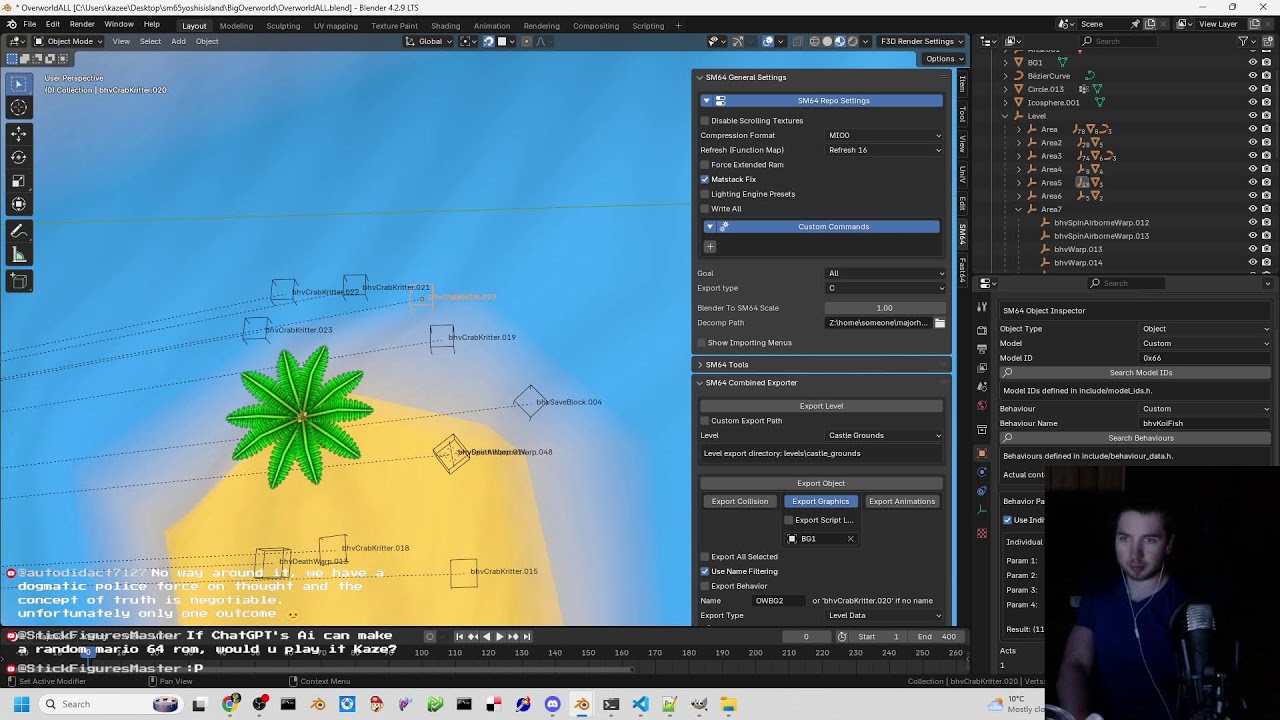Switch to material preview shading
Image resolution: width=1280 pixels, height=720 pixels.
click(x=840, y=41)
